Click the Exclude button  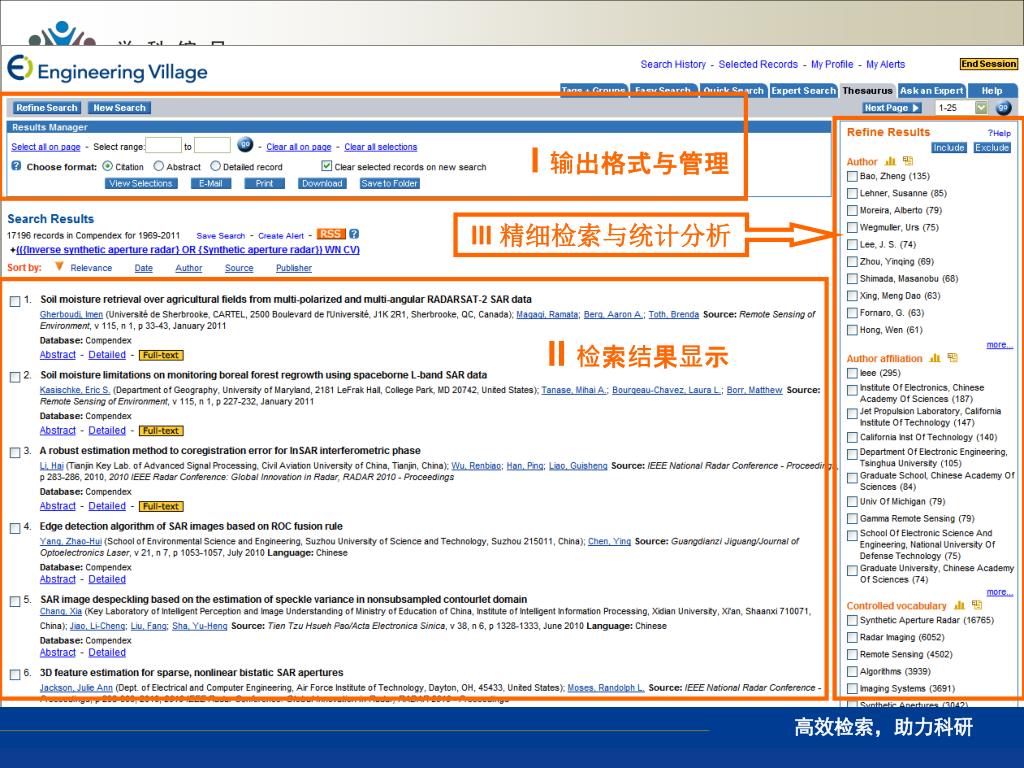click(992, 148)
